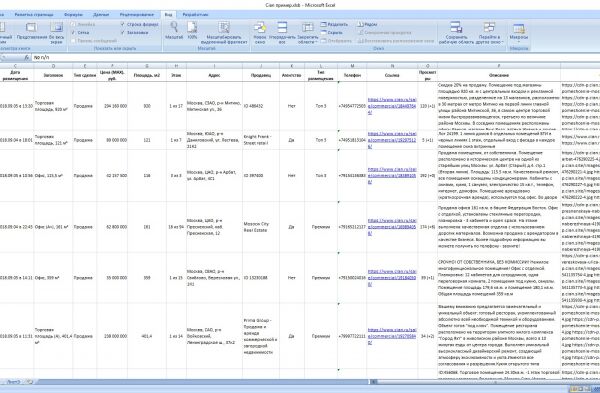Screen dimensions: 600x393
Task: Click the sheet tabs insert-sheet icon
Action: 29,382
